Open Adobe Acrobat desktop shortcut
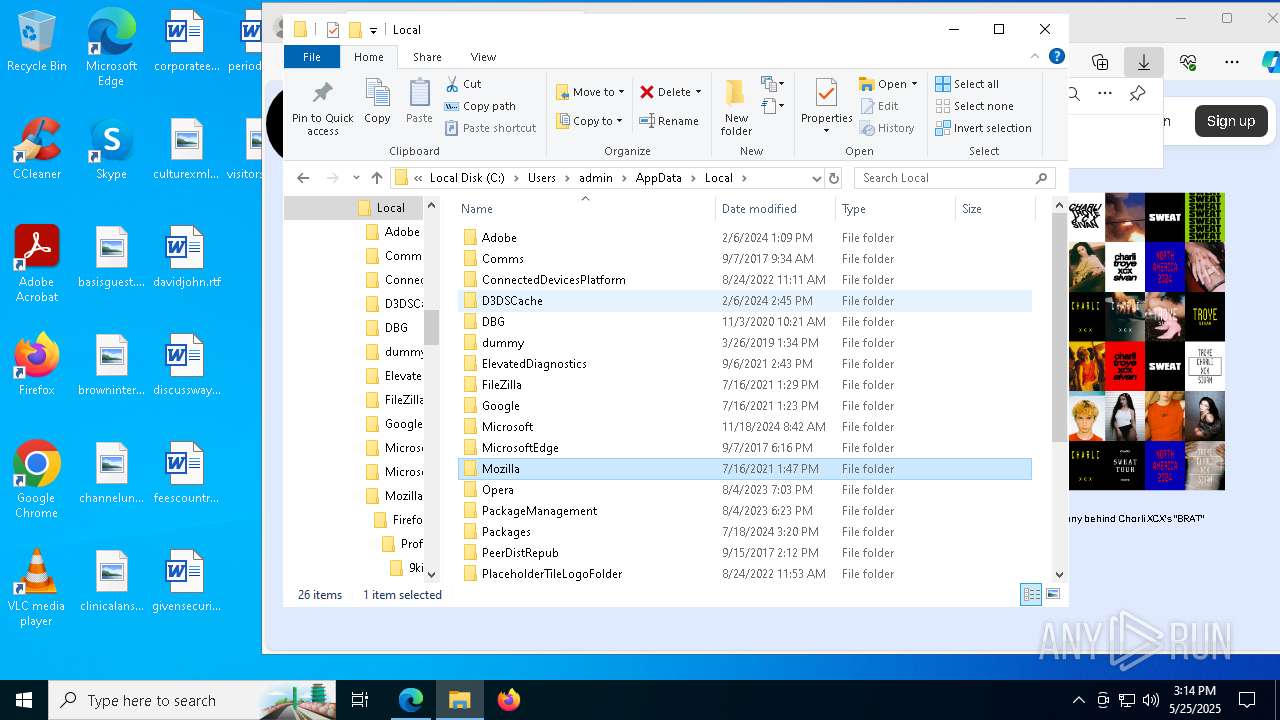This screenshot has width=1280, height=720. (x=37, y=264)
